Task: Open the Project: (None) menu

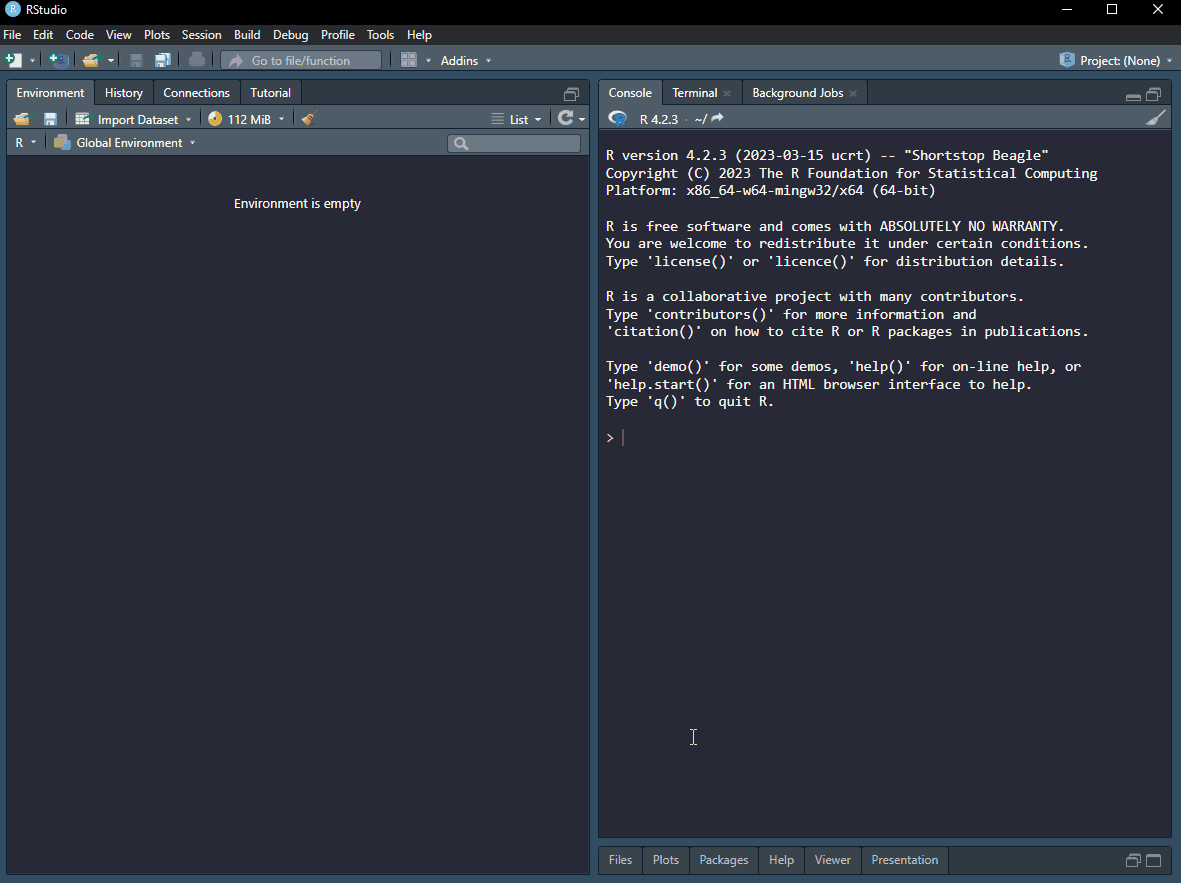Action: pyautogui.click(x=1118, y=60)
